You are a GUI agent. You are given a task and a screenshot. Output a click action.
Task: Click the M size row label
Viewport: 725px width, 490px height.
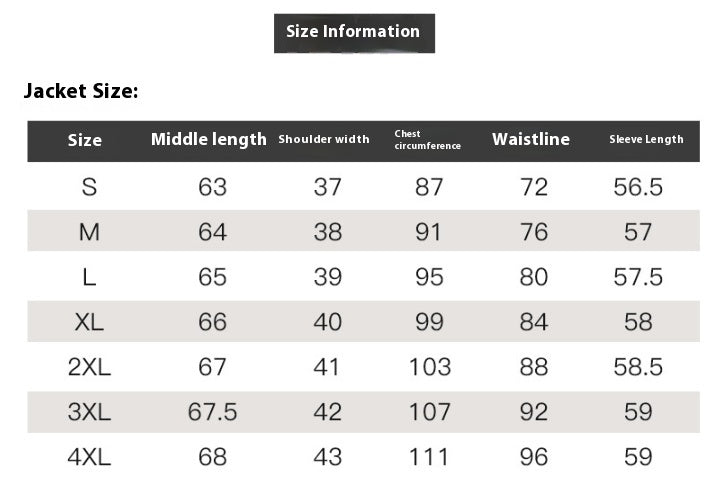coord(89,232)
